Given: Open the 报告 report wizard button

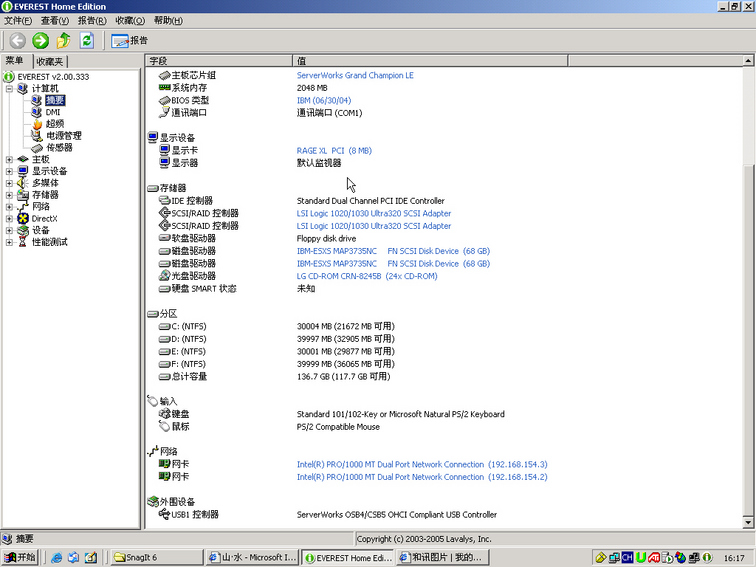Looking at the screenshot, I should tap(129, 40).
